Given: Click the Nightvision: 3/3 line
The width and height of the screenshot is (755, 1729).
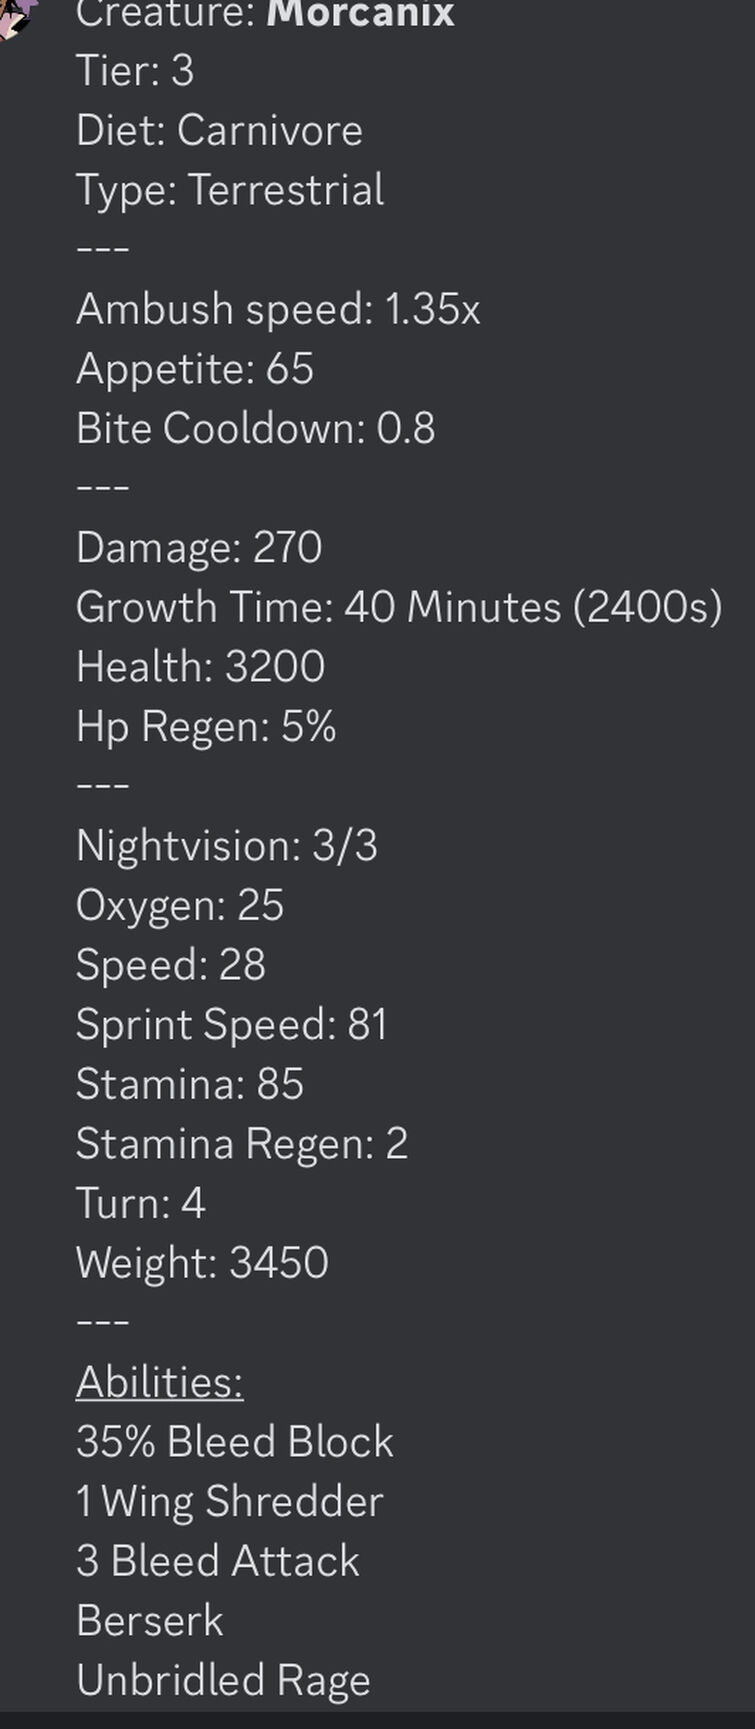Looking at the screenshot, I should click(227, 845).
